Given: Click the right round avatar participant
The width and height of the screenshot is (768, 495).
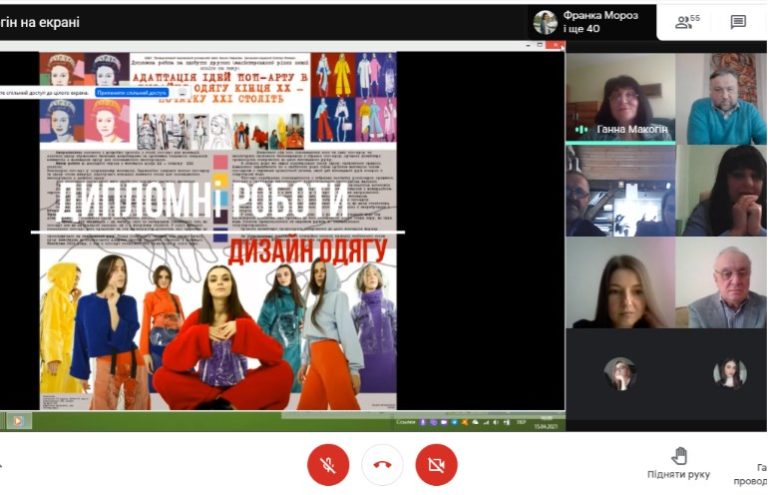Looking at the screenshot, I should [730, 374].
